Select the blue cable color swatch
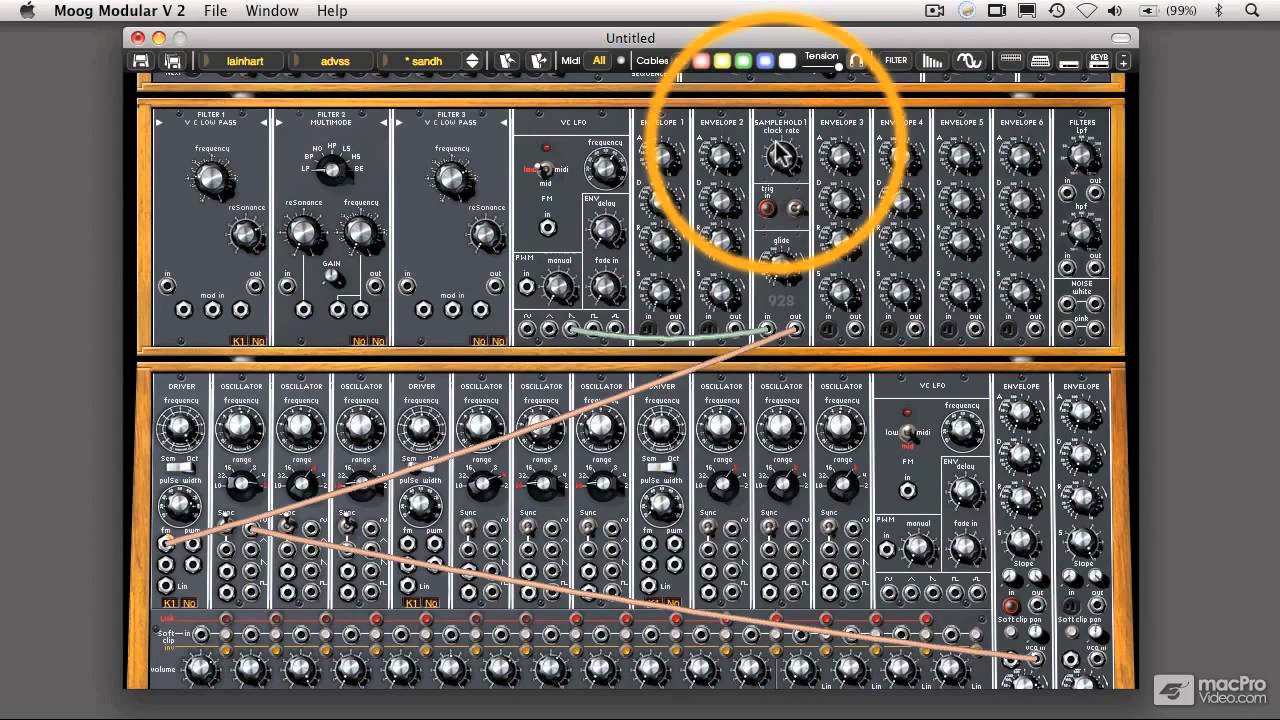Viewport: 1280px width, 720px height. [x=765, y=61]
